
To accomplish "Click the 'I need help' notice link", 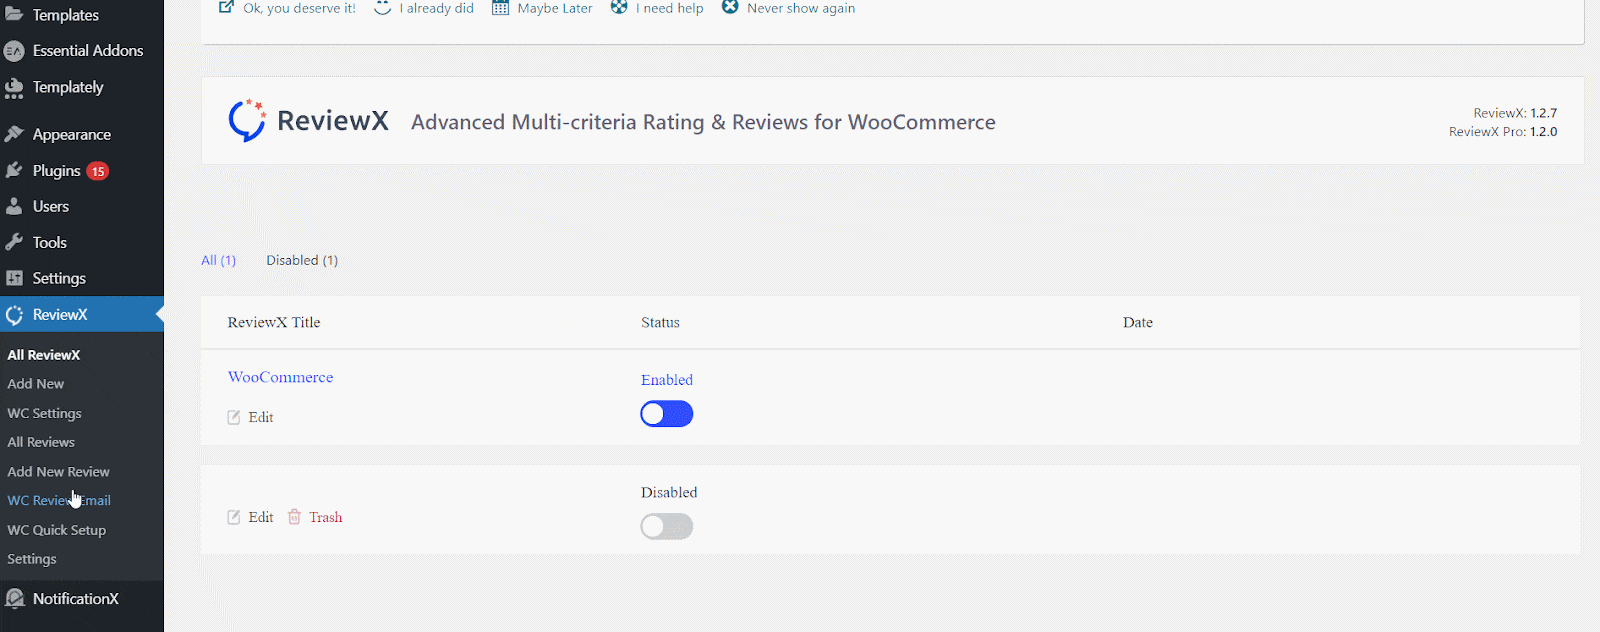I will pyautogui.click(x=669, y=8).
